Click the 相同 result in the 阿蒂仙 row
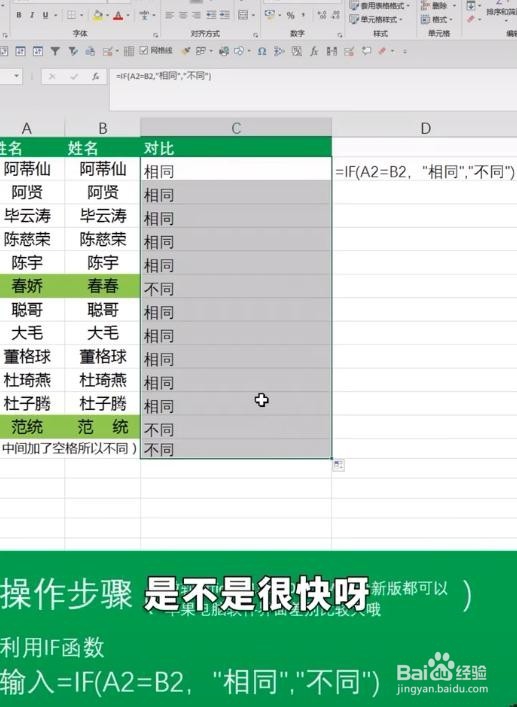This screenshot has height=707, width=517. coord(236,170)
